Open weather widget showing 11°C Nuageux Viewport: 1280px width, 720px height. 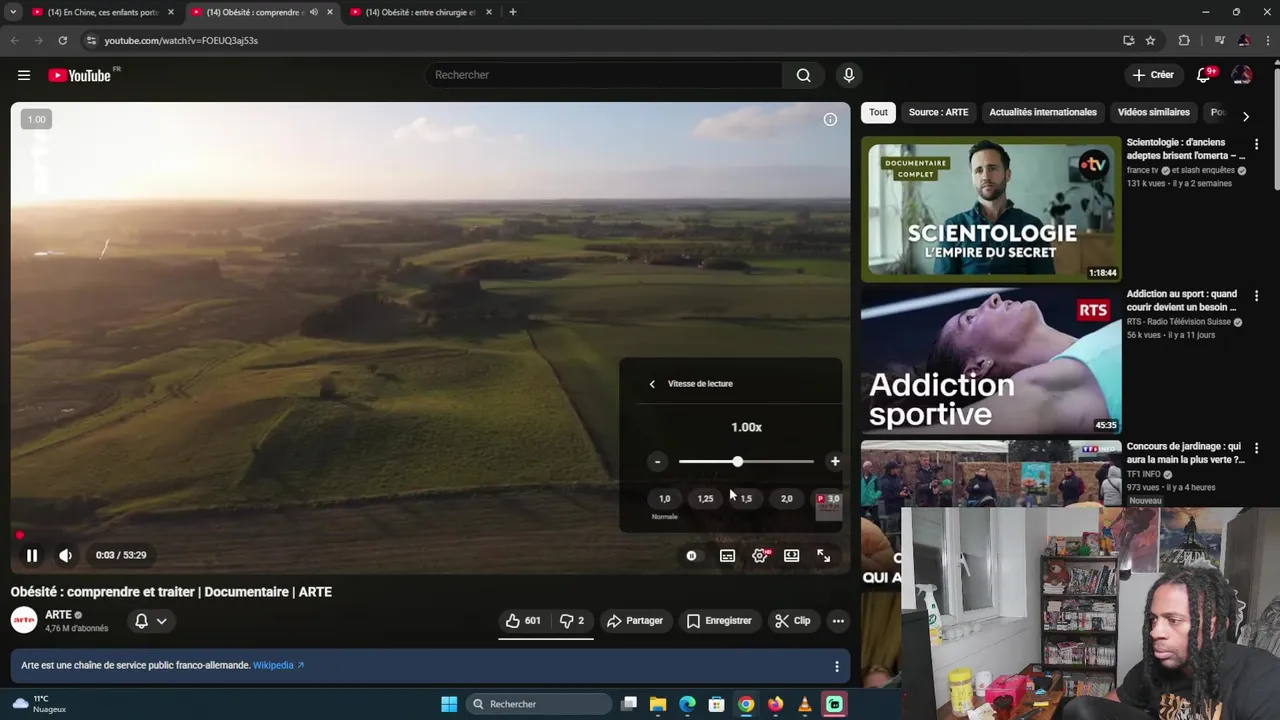point(38,704)
